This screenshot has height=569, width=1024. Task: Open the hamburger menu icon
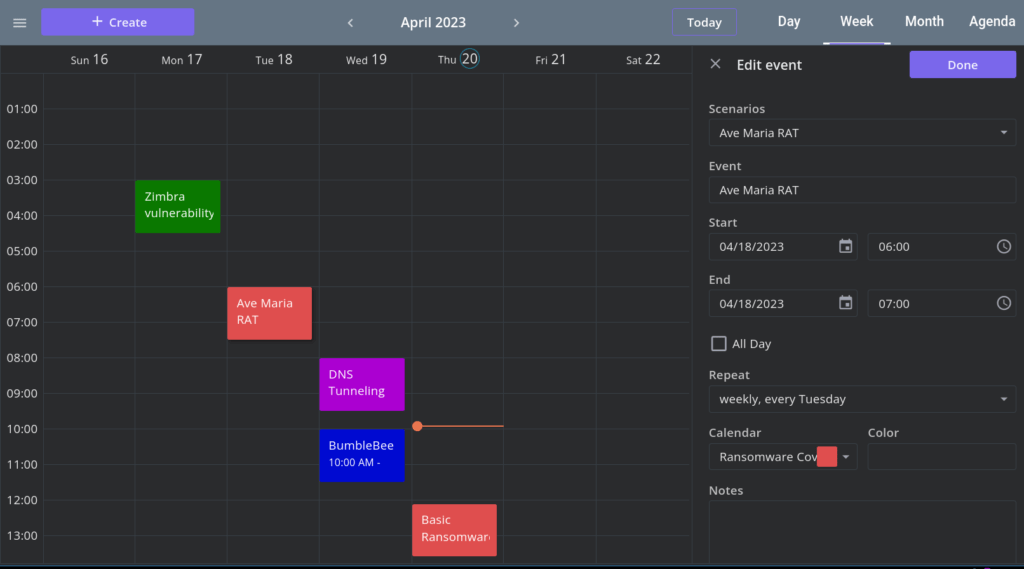click(20, 23)
